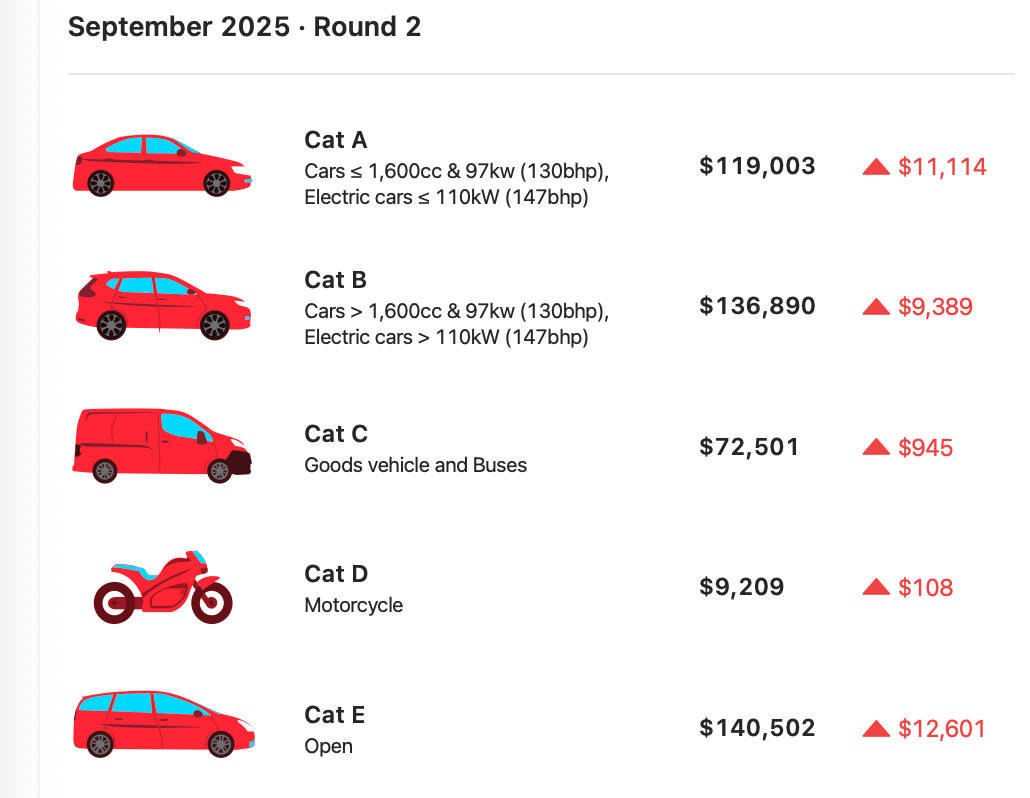Click the red up-arrow beside $945
1030x798 pixels.
pyautogui.click(x=876, y=447)
